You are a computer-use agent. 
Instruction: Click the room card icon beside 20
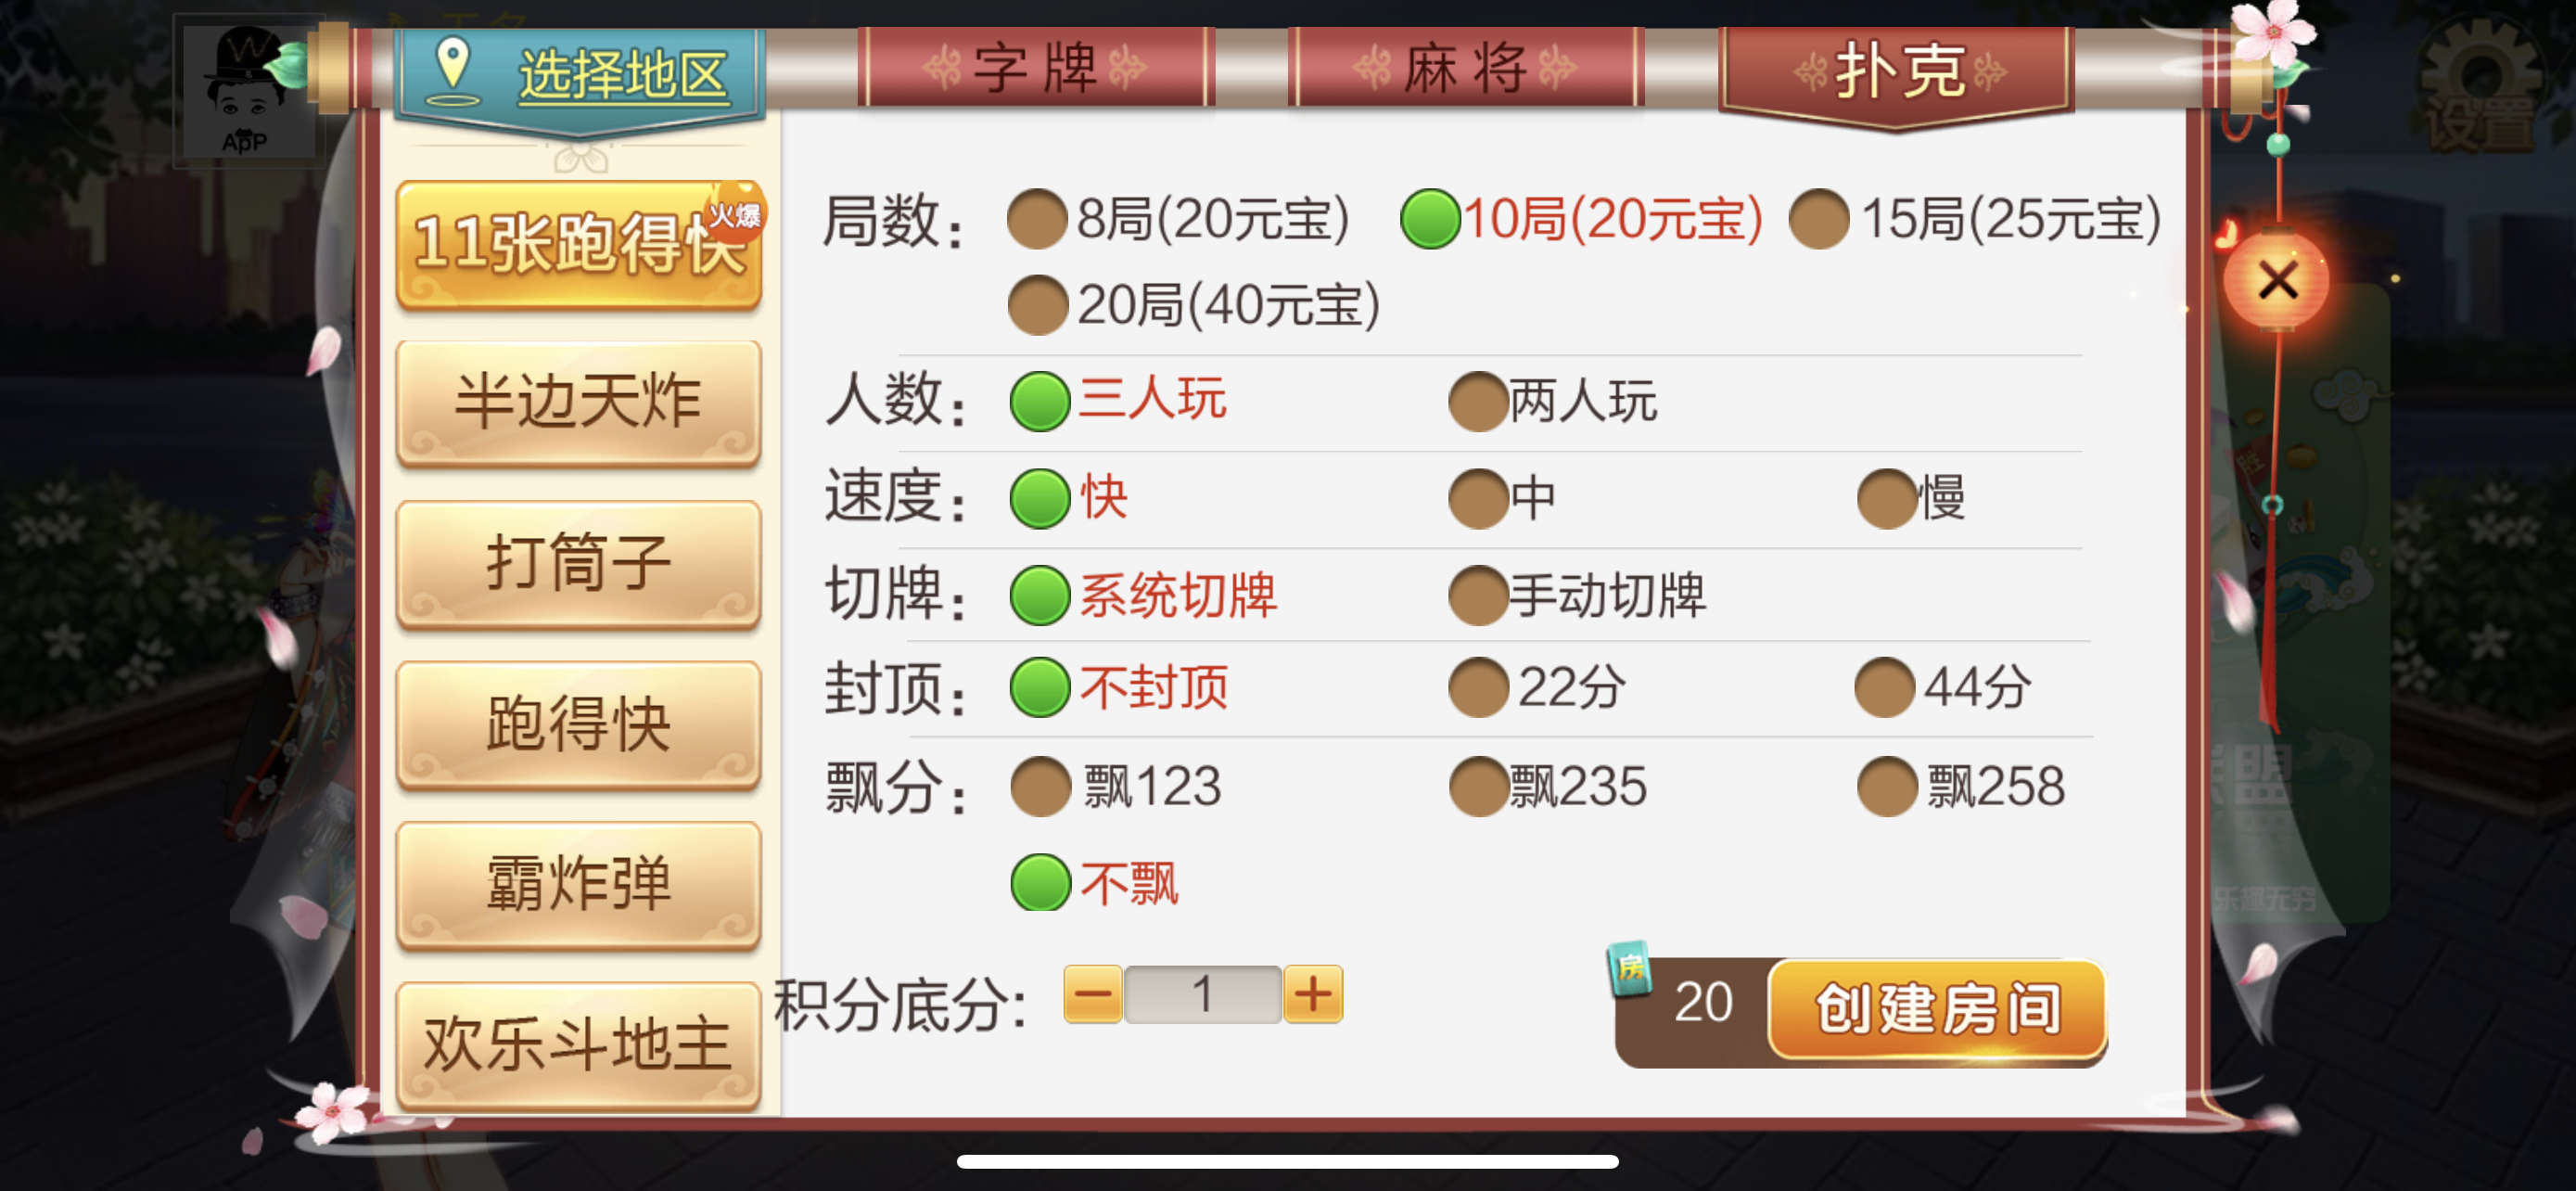pos(1630,968)
